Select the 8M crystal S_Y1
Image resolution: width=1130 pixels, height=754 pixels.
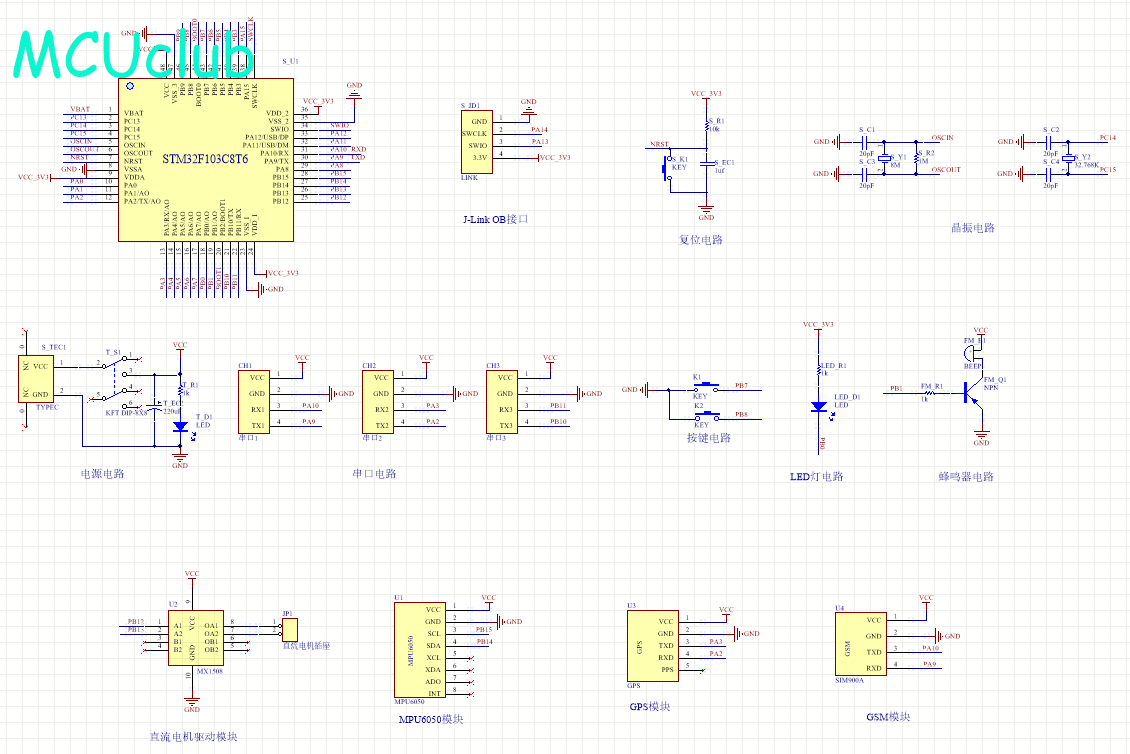(885, 158)
